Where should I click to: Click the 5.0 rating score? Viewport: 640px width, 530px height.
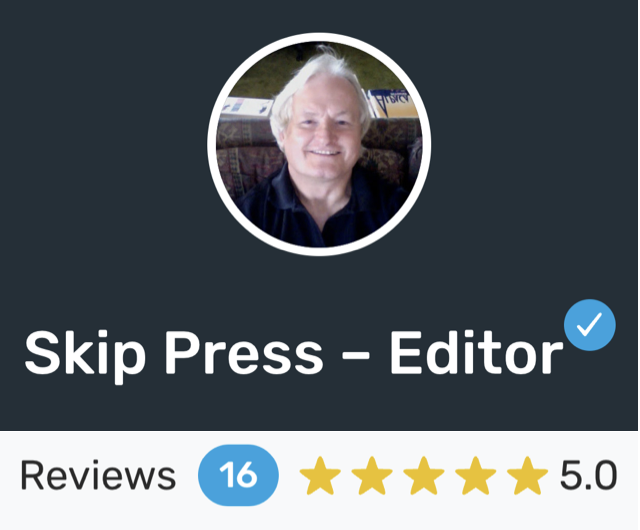588,476
